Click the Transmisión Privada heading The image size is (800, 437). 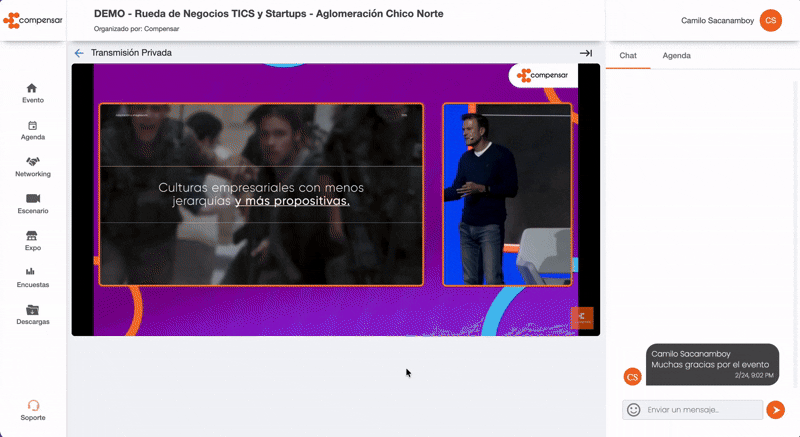pyautogui.click(x=131, y=53)
